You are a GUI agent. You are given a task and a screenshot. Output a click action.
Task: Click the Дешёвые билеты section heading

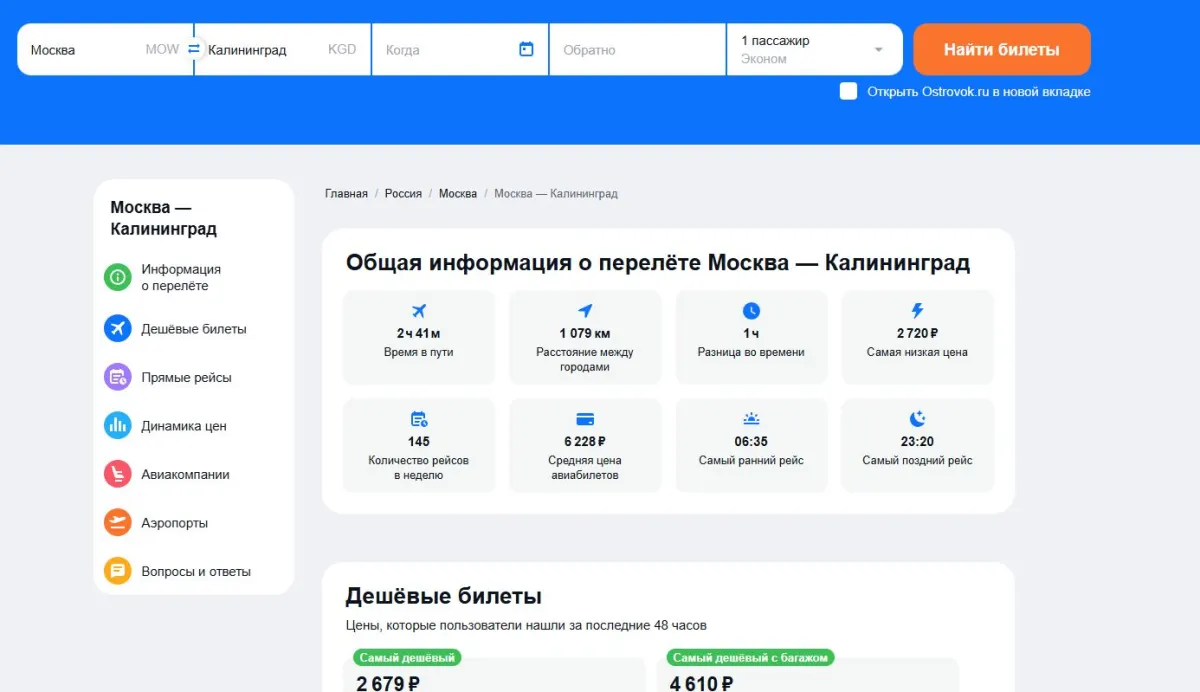443,597
